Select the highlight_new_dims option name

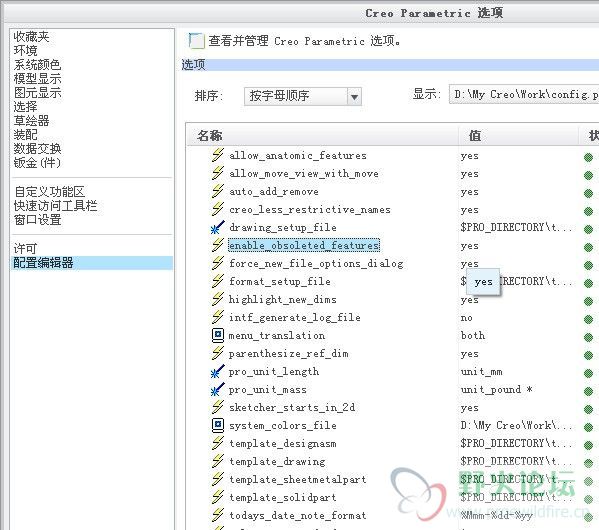pos(283,300)
